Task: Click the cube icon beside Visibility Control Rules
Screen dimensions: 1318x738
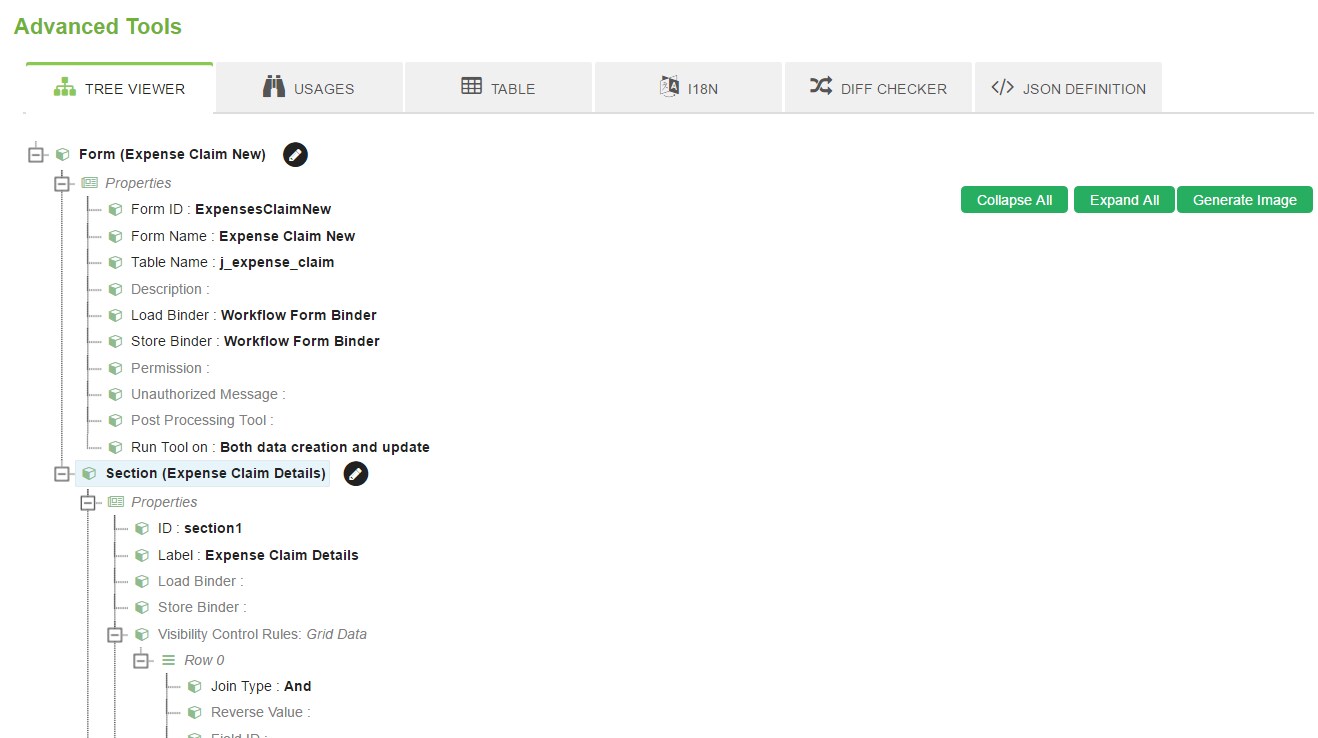Action: 142,634
